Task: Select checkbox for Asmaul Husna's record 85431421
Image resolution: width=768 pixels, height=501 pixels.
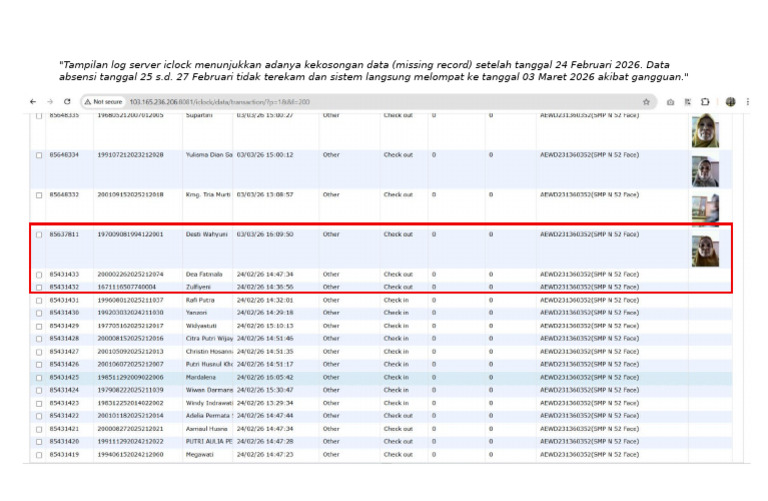Action: [x=39, y=429]
